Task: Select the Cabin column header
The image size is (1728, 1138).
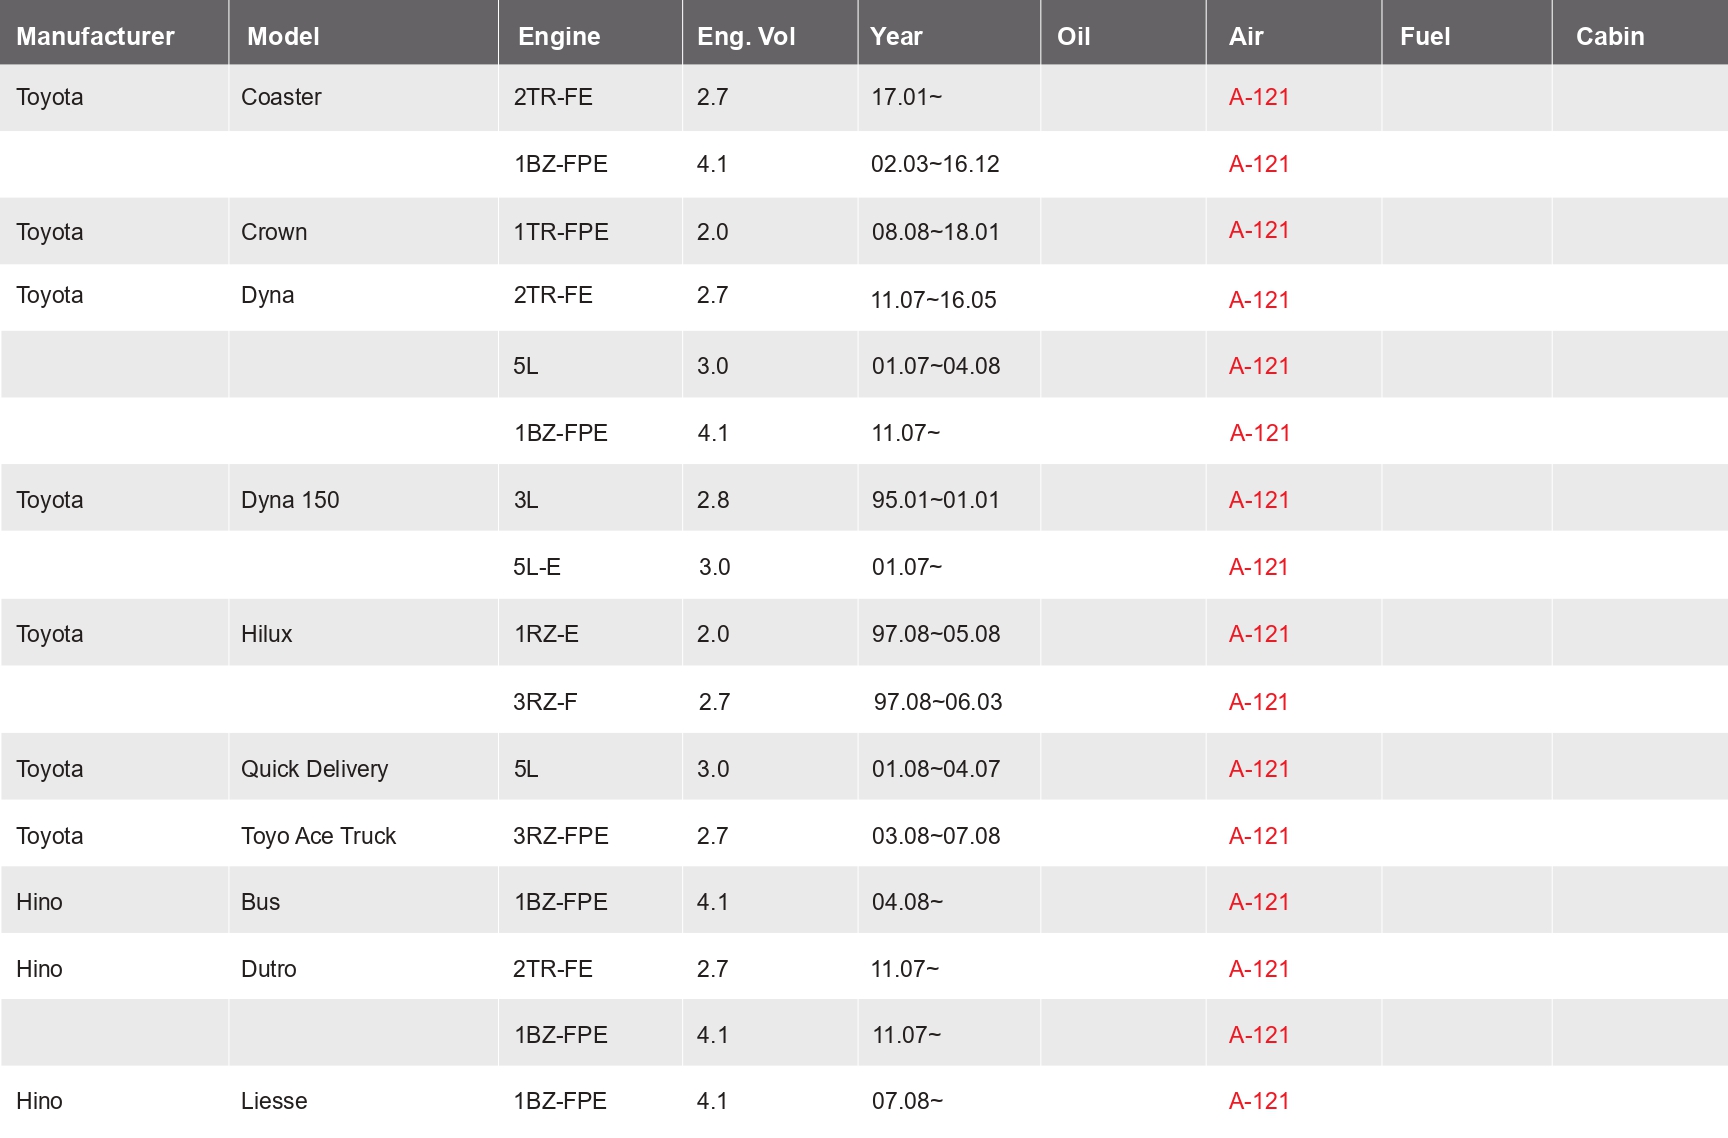Action: pos(1609,36)
